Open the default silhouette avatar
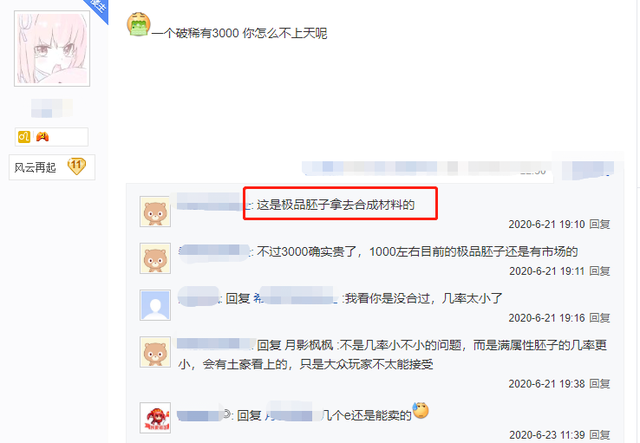This screenshot has width=640, height=443. (x=155, y=305)
